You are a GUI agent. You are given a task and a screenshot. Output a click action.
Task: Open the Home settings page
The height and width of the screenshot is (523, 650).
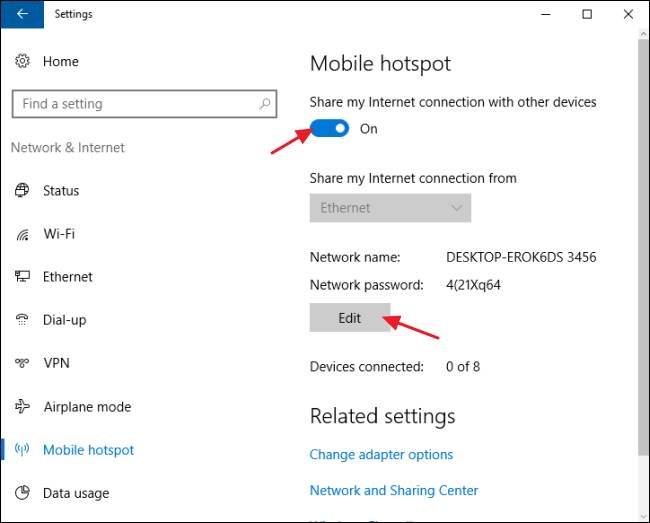61,61
